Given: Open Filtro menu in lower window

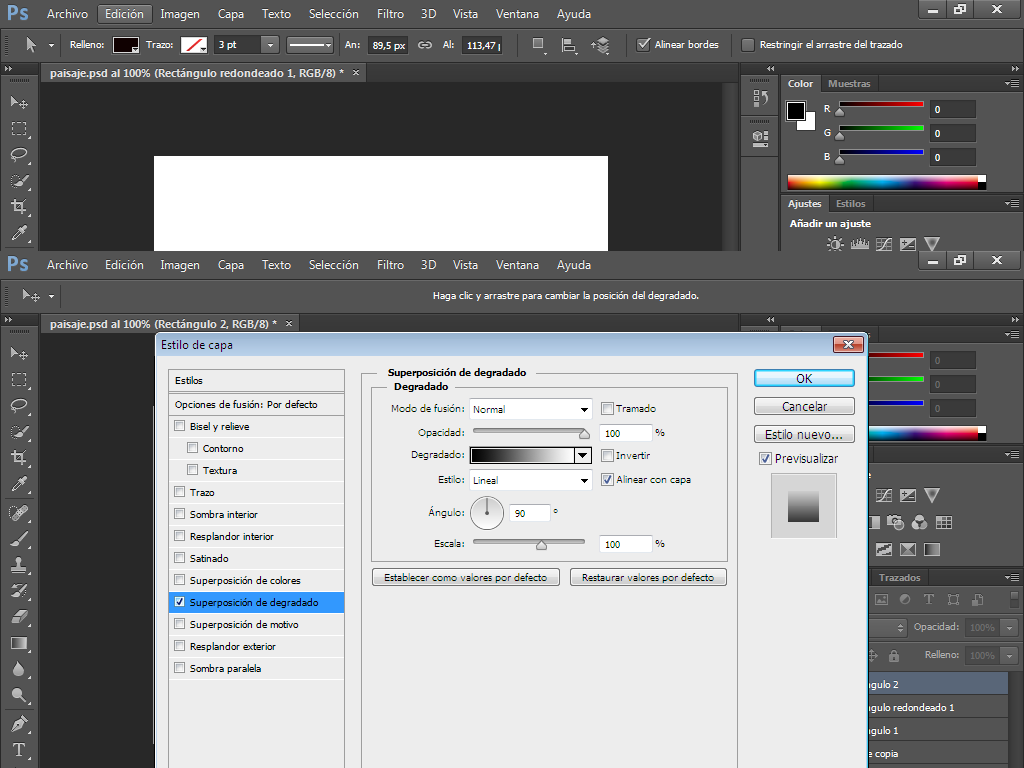Looking at the screenshot, I should (390, 264).
